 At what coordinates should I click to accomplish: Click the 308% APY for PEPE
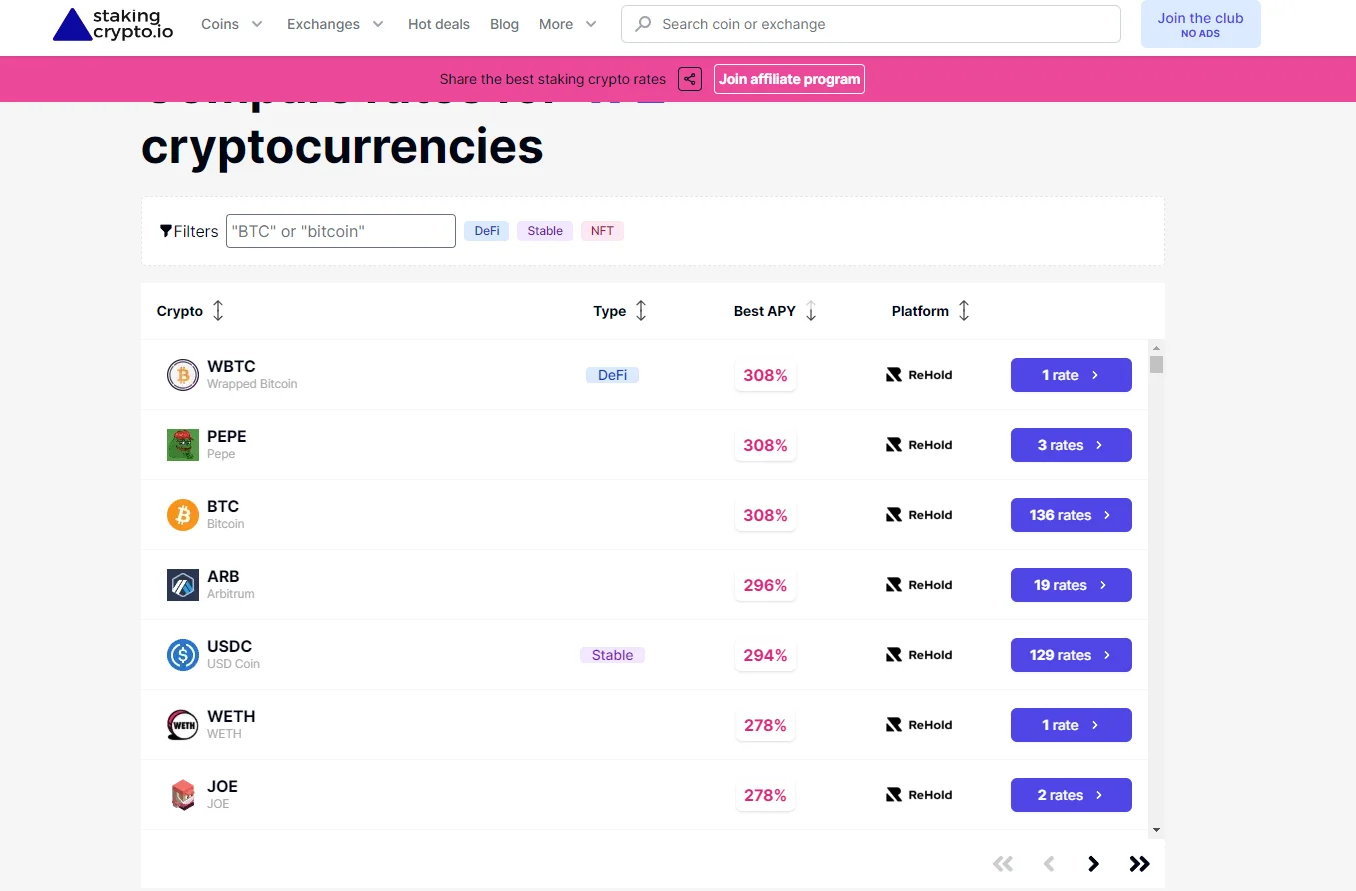pyautogui.click(x=765, y=445)
